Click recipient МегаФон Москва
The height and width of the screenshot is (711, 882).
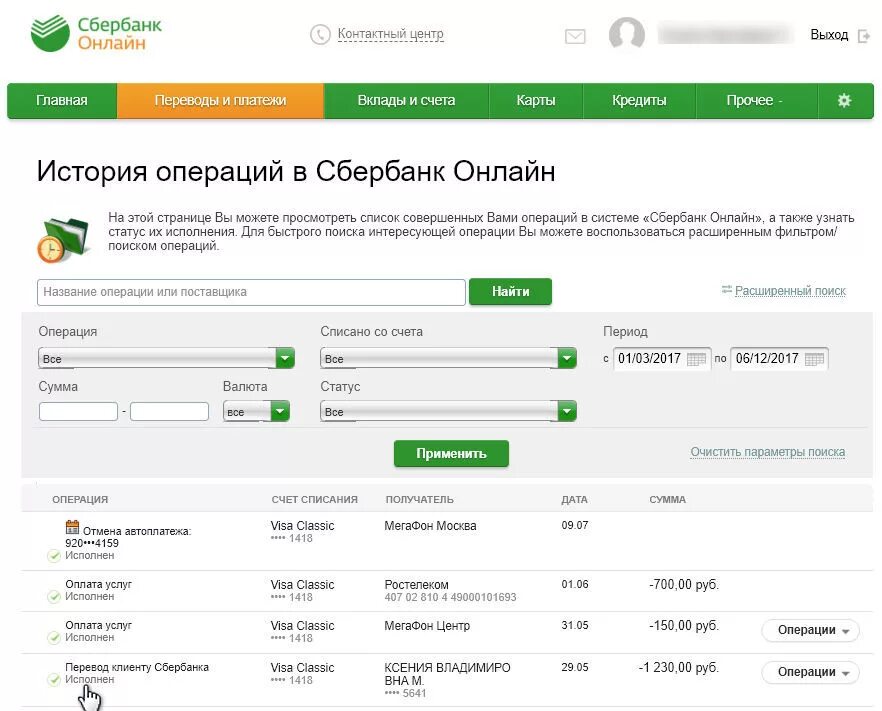[x=430, y=526]
